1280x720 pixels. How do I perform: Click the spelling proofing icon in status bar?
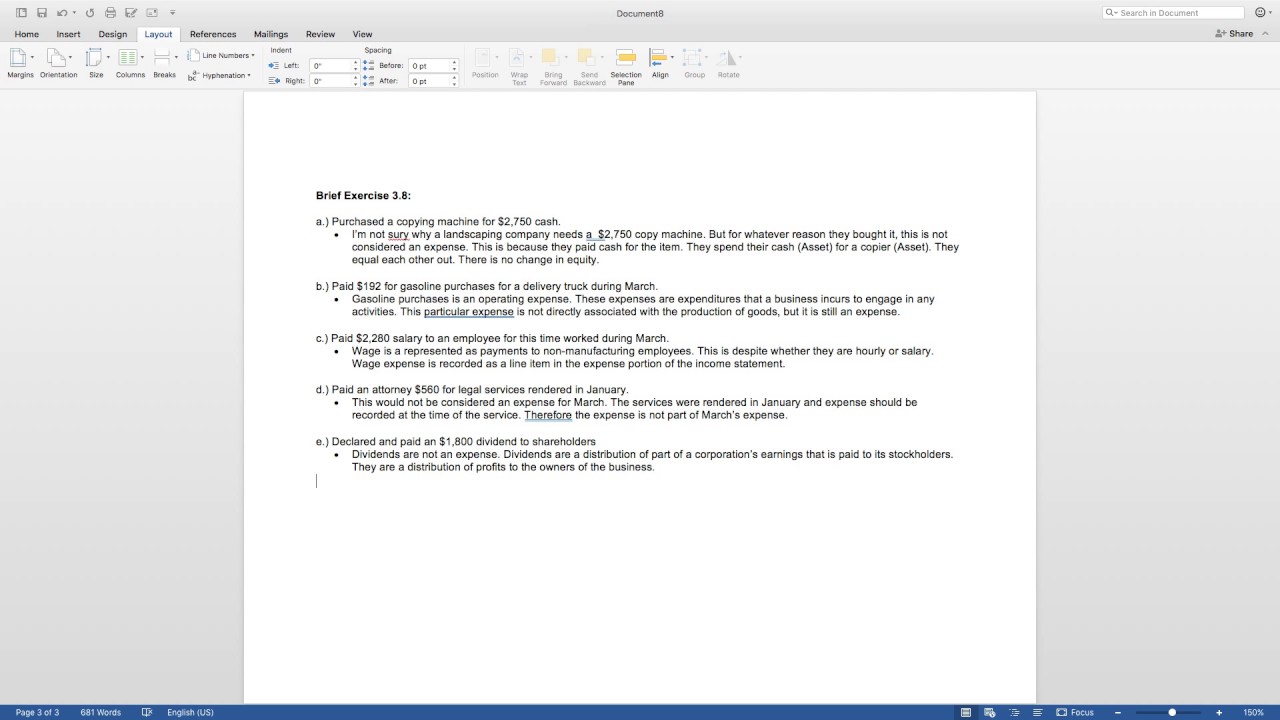147,712
